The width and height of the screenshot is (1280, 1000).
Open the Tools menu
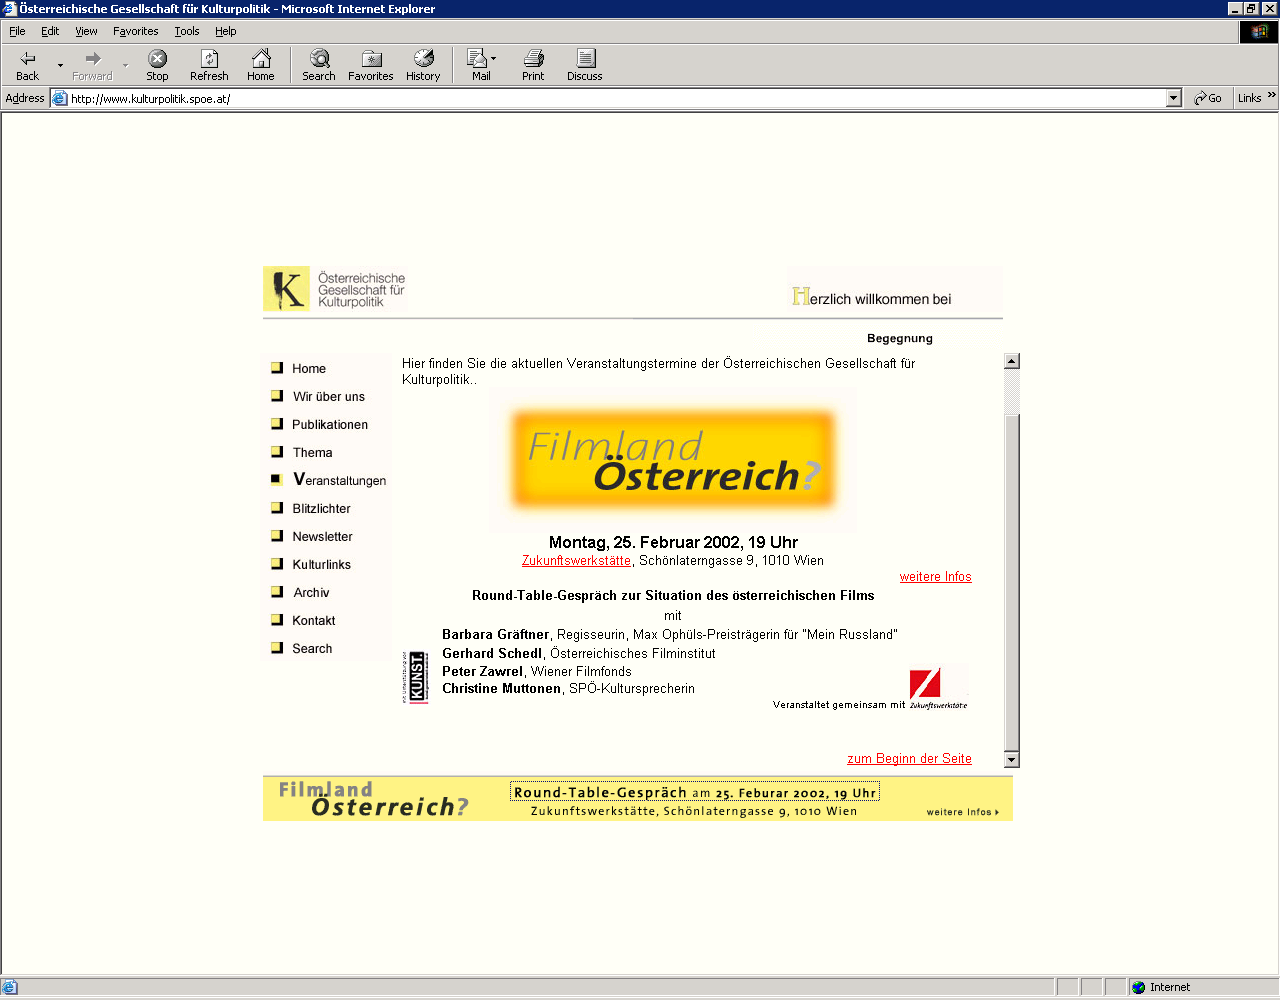[x=187, y=31]
